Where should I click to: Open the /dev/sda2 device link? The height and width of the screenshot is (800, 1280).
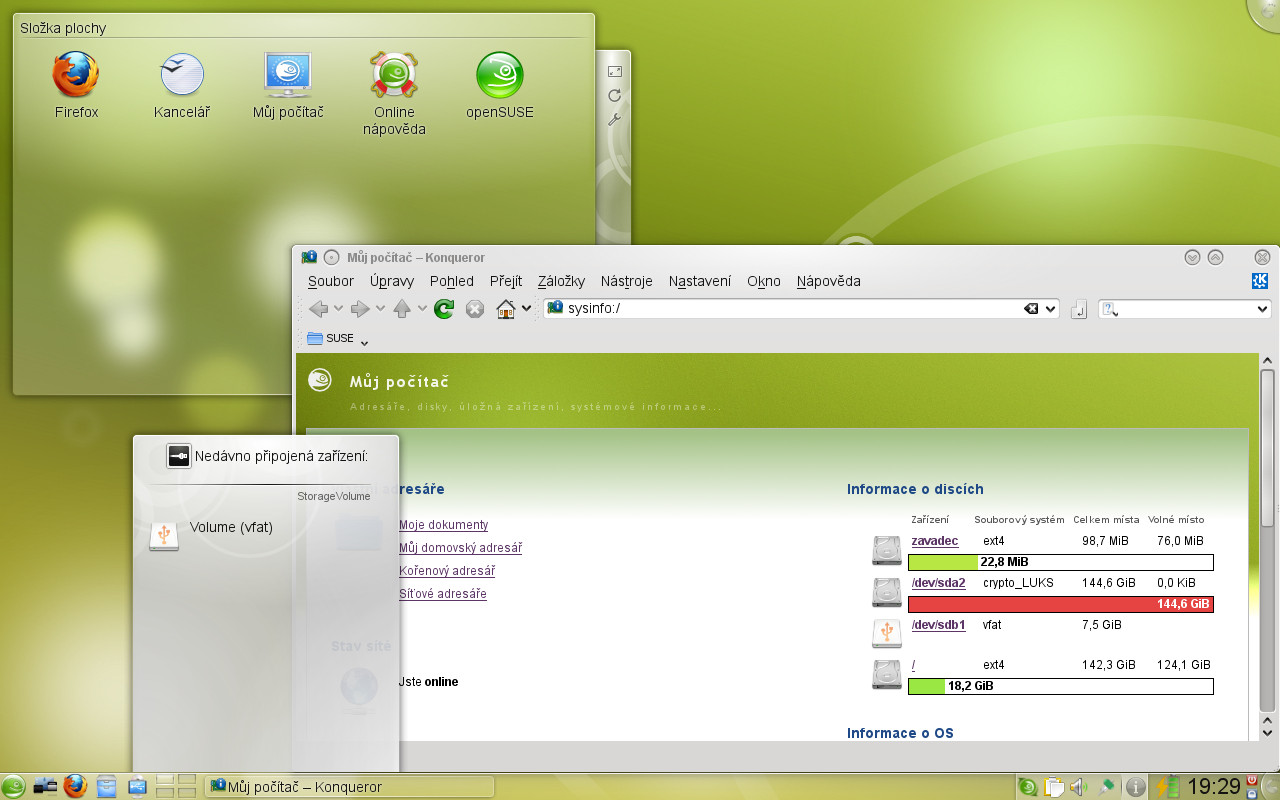pyautogui.click(x=939, y=583)
